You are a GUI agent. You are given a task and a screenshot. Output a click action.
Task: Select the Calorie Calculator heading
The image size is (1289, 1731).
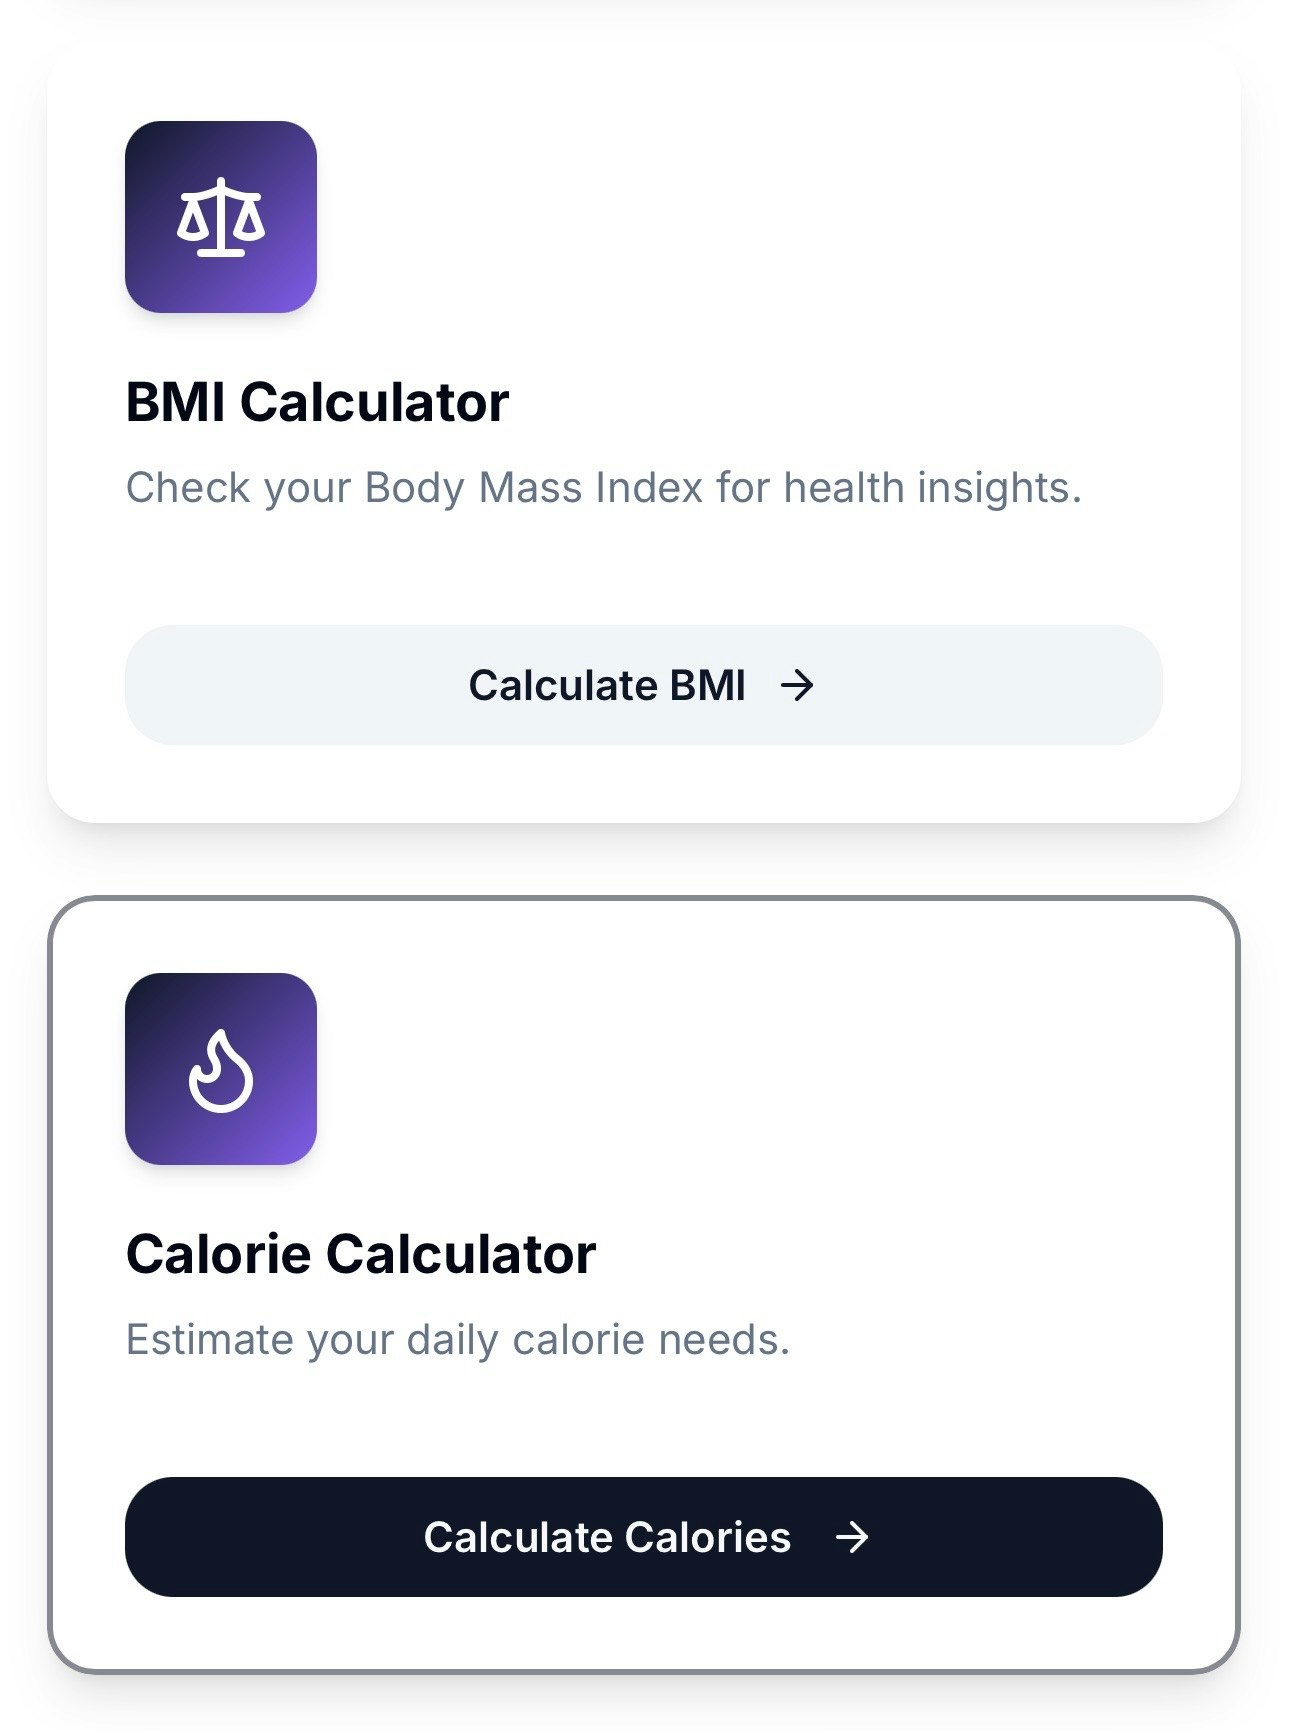click(360, 1250)
